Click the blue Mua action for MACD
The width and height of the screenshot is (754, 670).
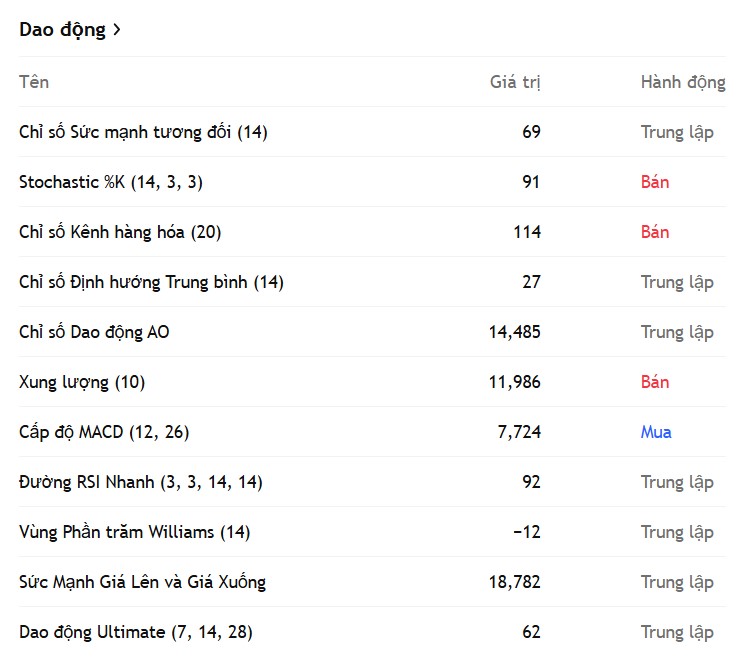(656, 432)
